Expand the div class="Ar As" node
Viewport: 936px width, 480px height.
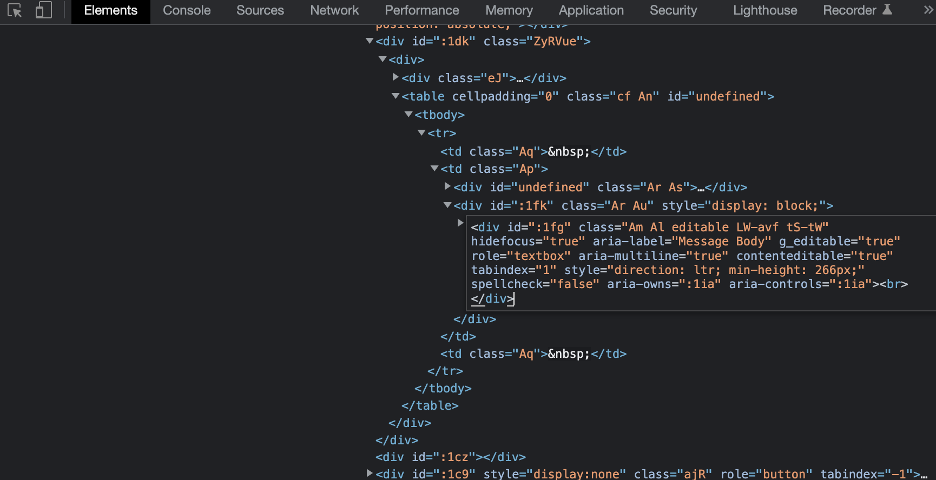click(448, 187)
